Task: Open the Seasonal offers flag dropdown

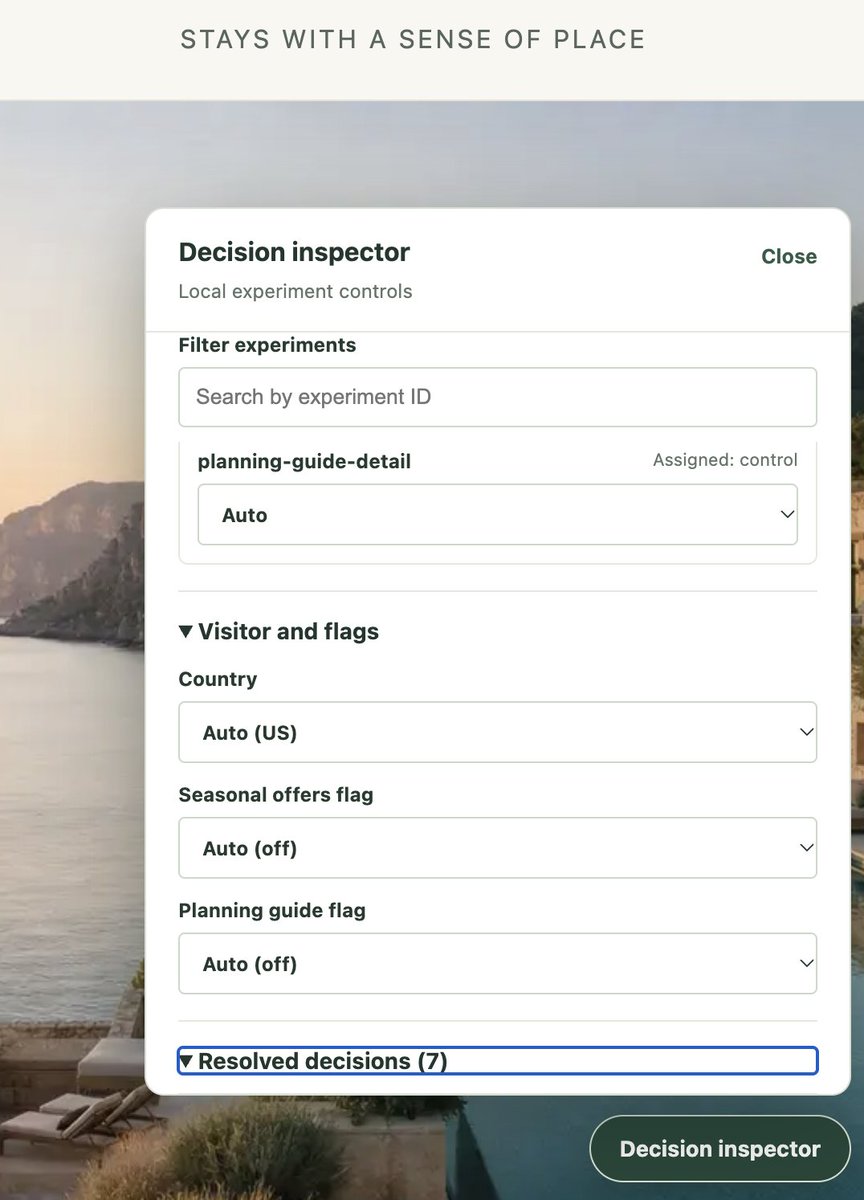Action: click(497, 848)
